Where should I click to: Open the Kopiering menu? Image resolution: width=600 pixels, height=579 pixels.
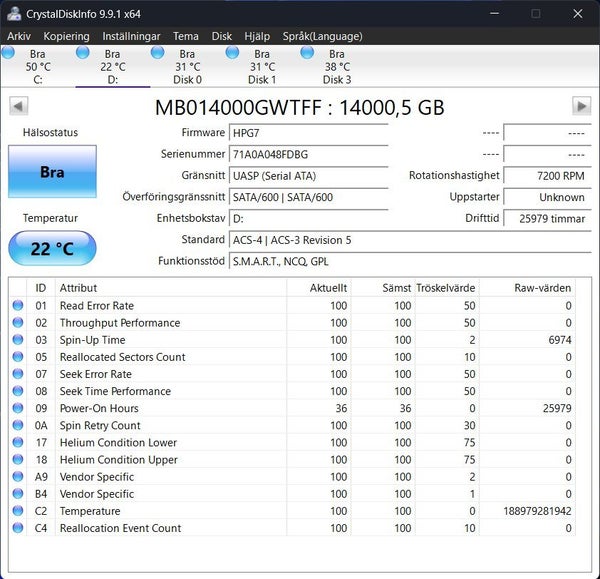(66, 36)
